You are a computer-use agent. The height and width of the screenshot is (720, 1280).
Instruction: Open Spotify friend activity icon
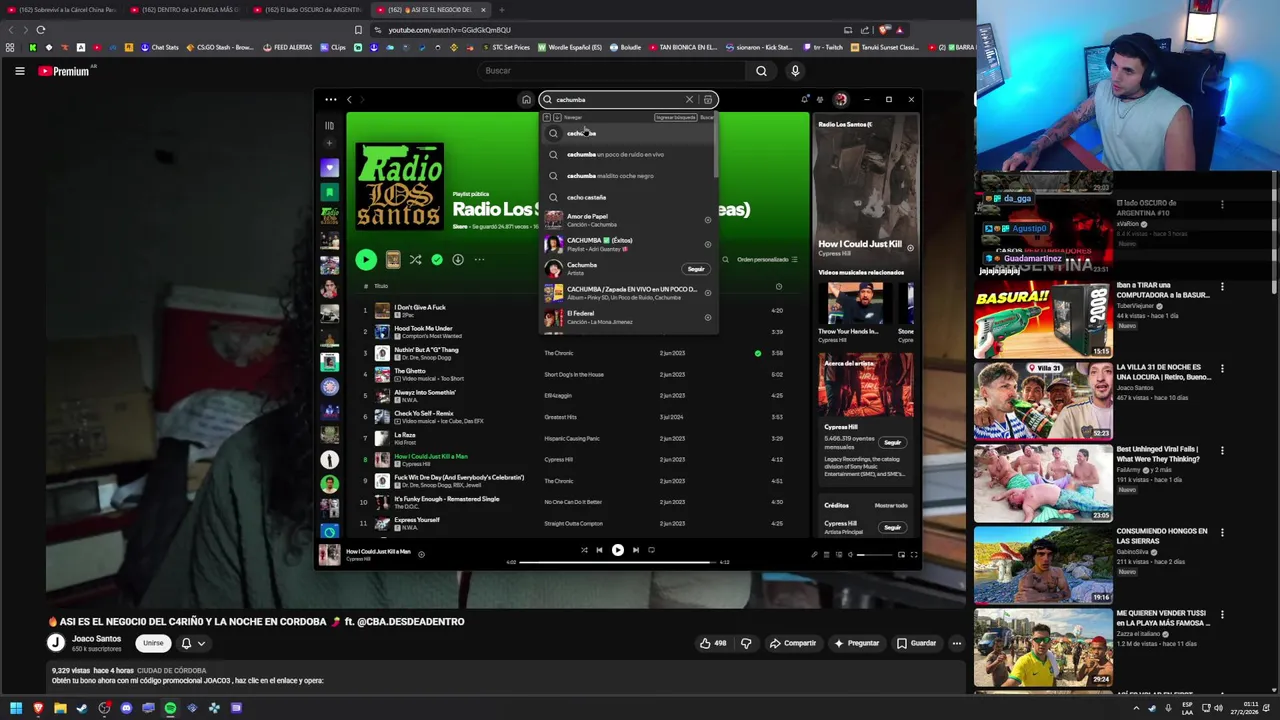[x=820, y=99]
